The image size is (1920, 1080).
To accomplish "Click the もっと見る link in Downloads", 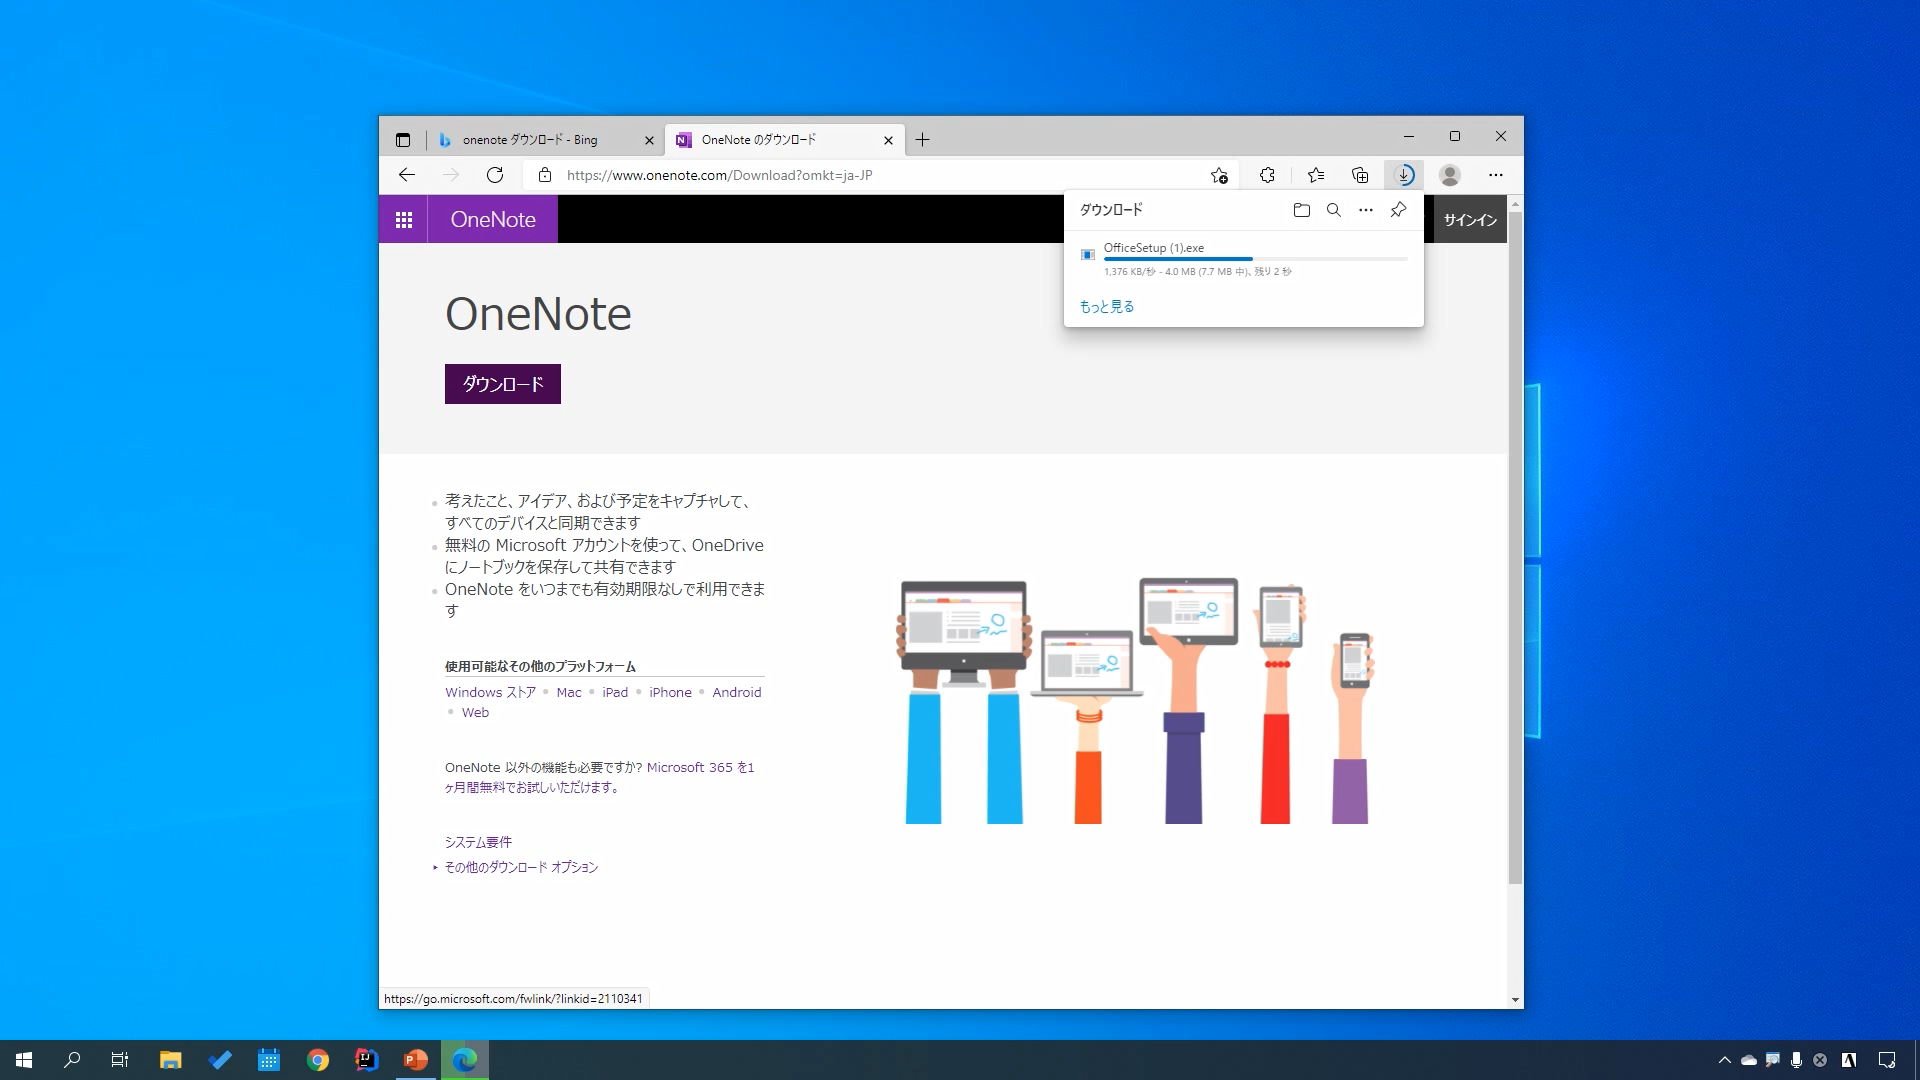I will click(x=1107, y=307).
